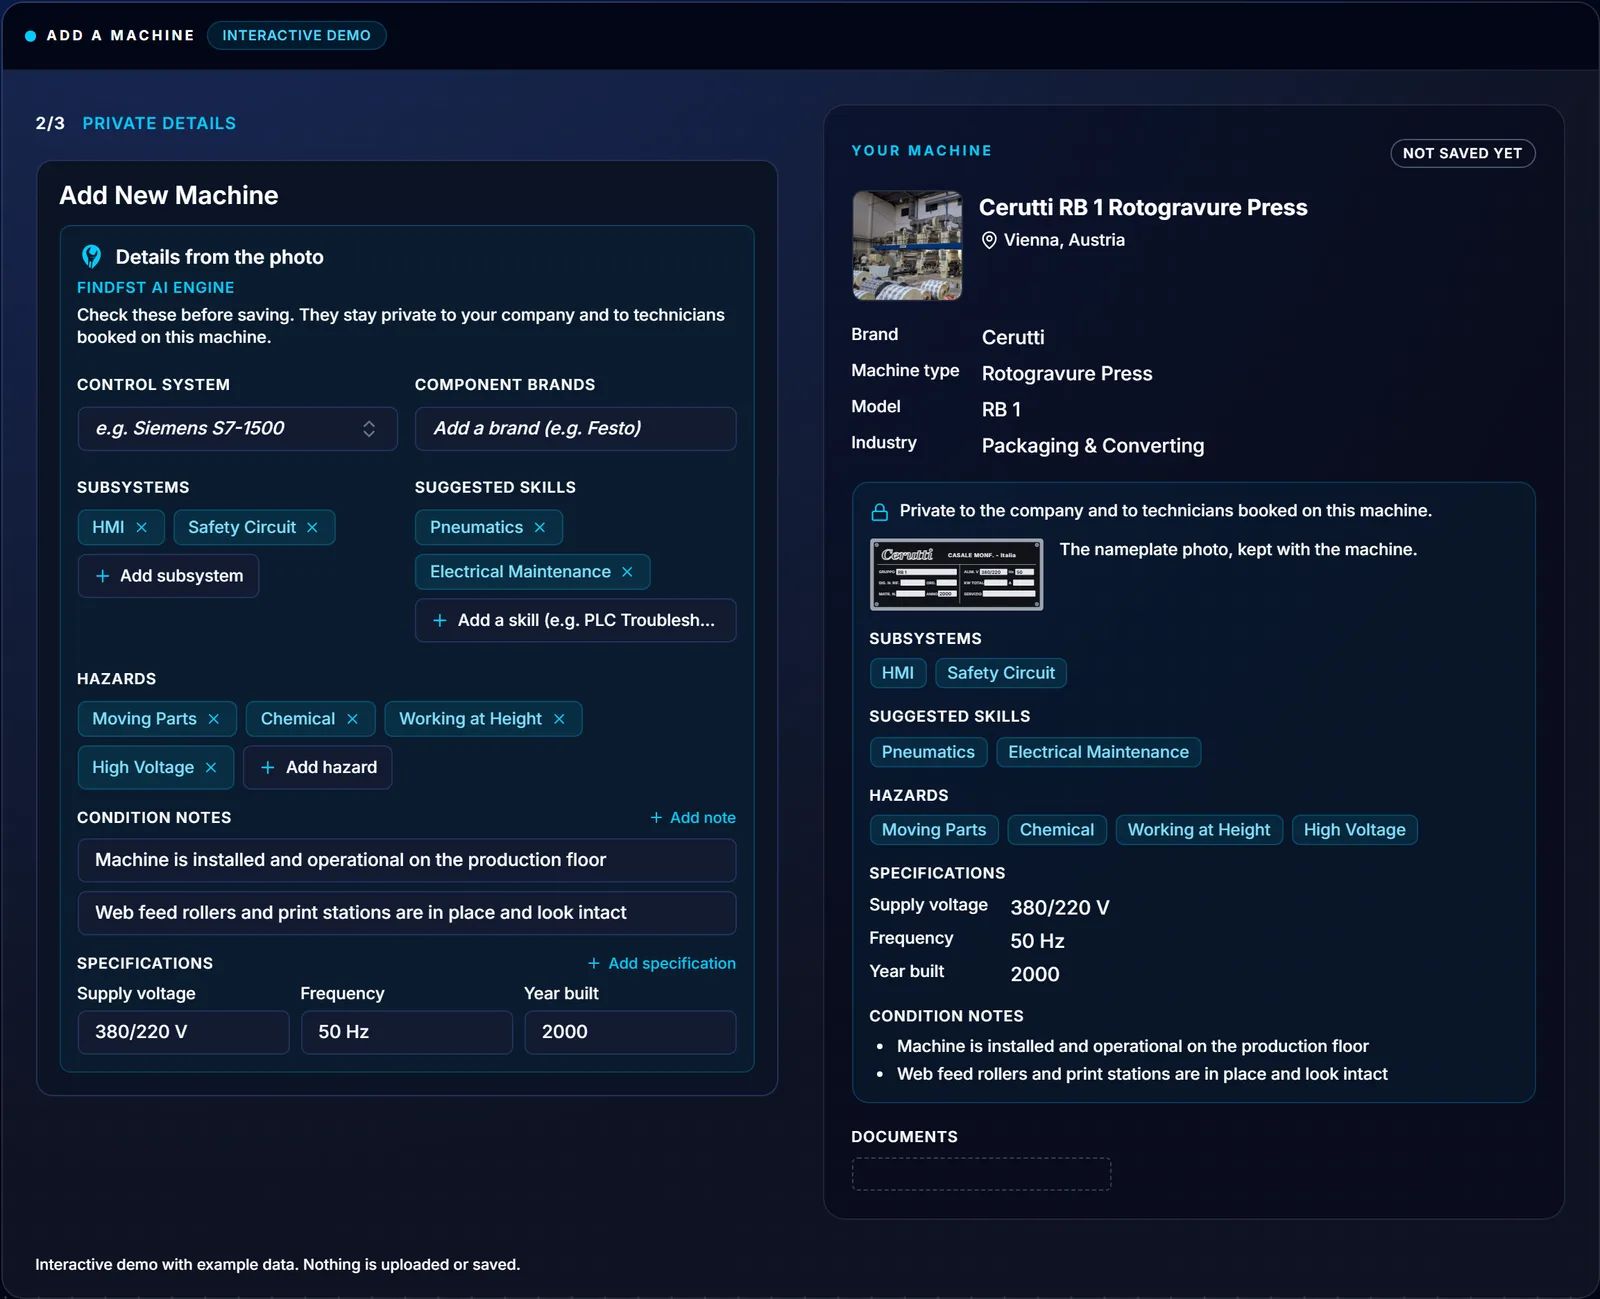Click the High Voltage chip in the preview panel
This screenshot has width=1600, height=1299.
point(1354,830)
